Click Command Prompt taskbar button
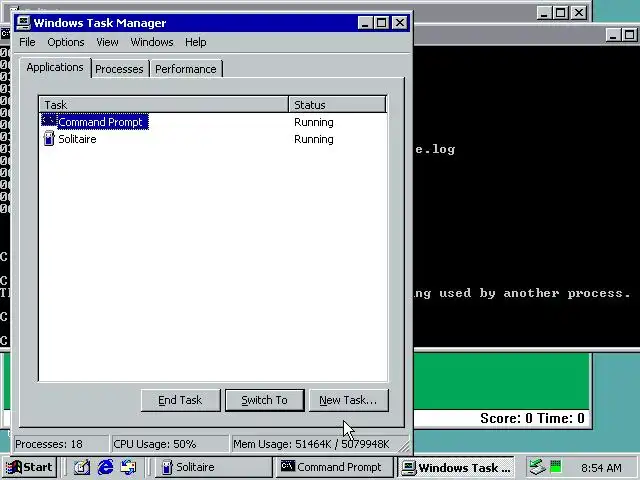640x480 pixels. pos(334,467)
